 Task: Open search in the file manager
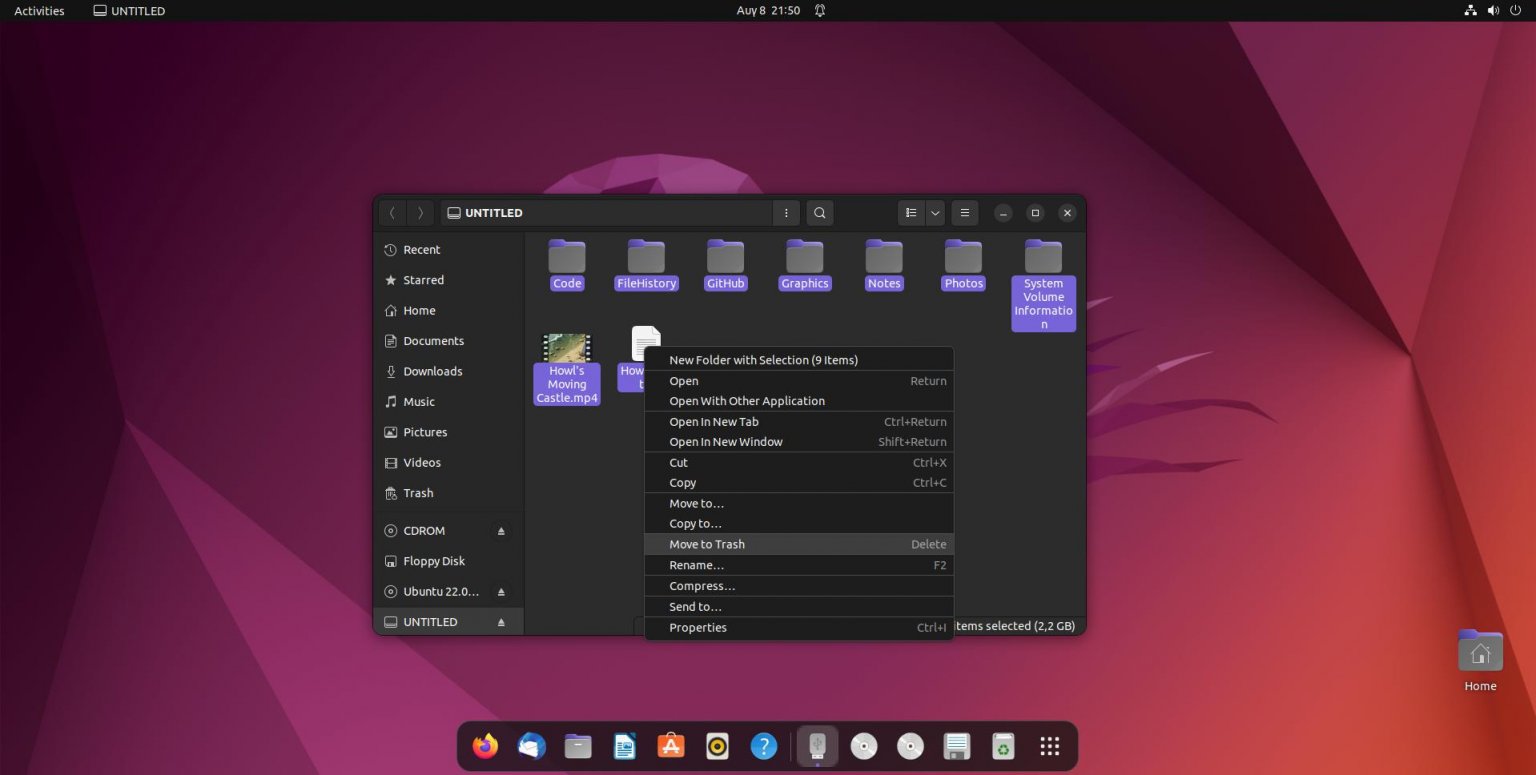tap(819, 212)
